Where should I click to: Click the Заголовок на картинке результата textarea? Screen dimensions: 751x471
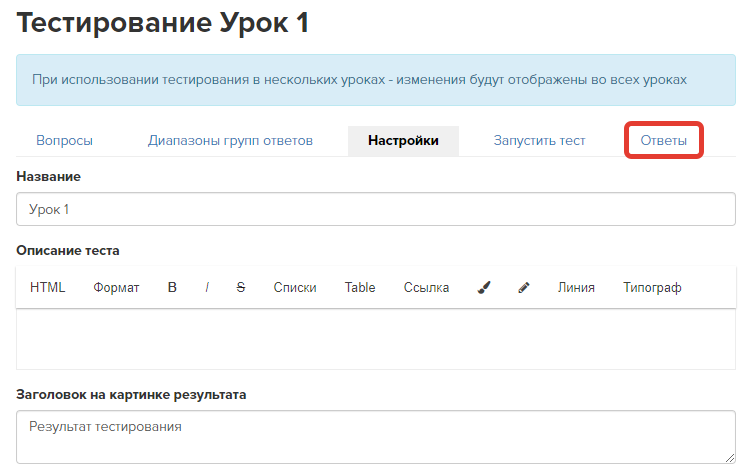(x=376, y=437)
